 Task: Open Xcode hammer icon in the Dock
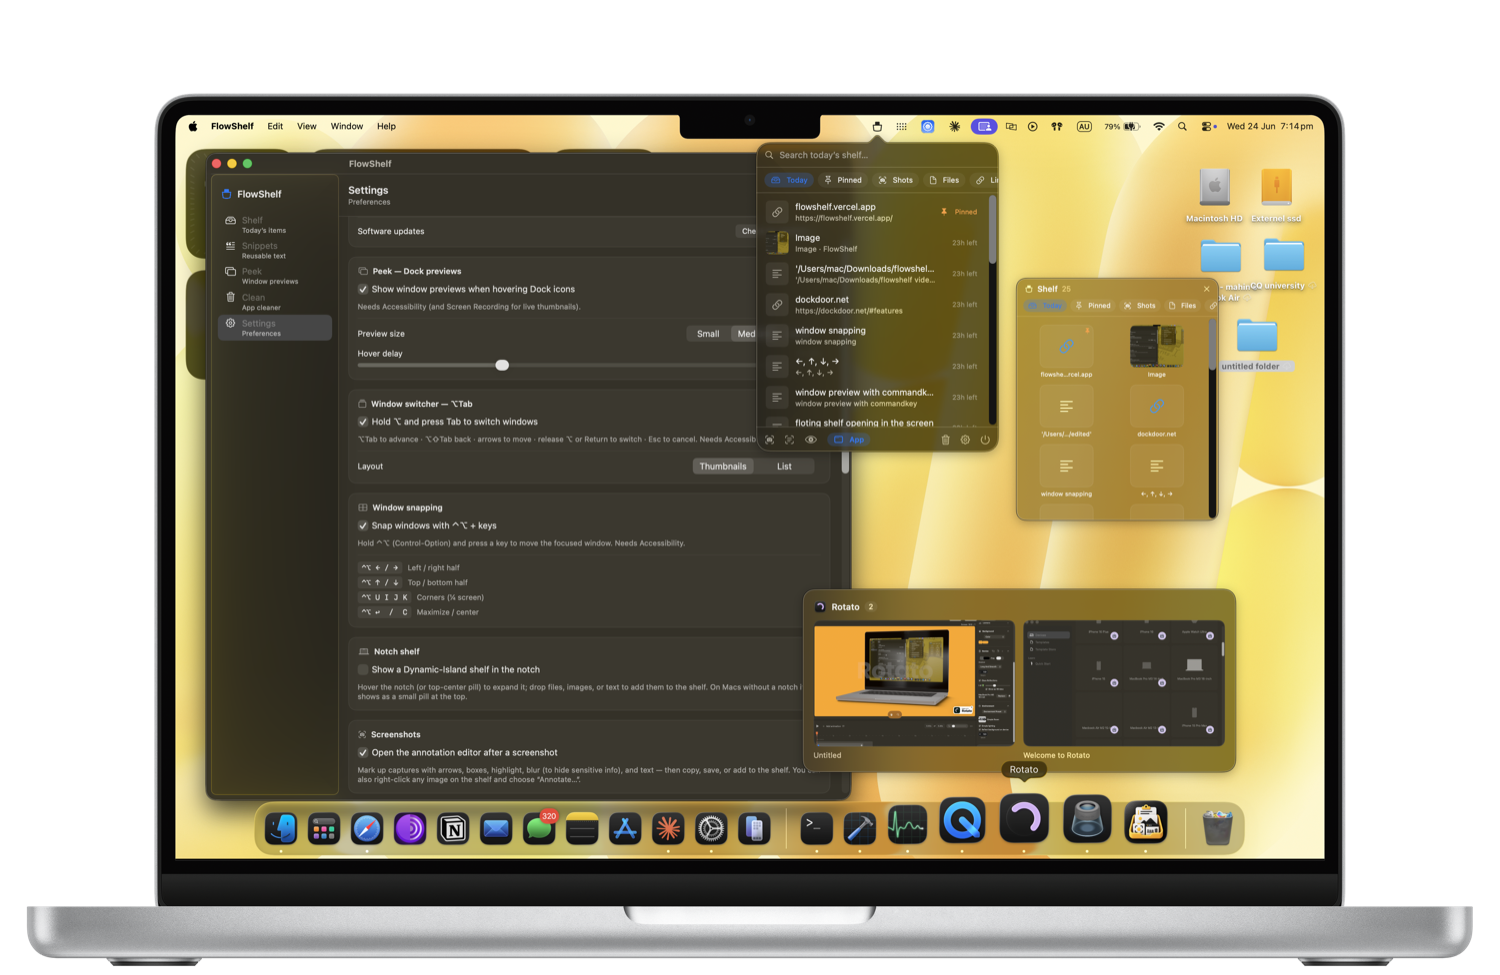pyautogui.click(x=860, y=828)
